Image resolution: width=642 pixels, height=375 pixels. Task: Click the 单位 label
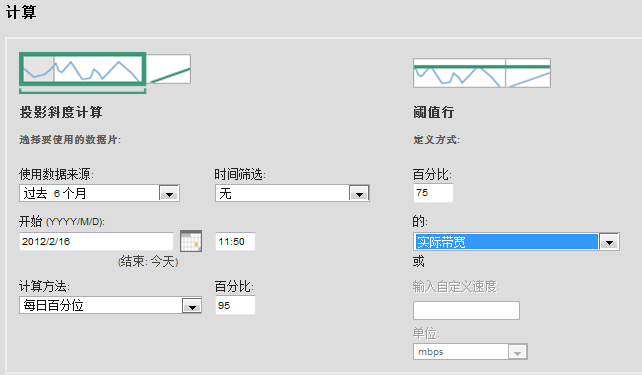[x=426, y=333]
